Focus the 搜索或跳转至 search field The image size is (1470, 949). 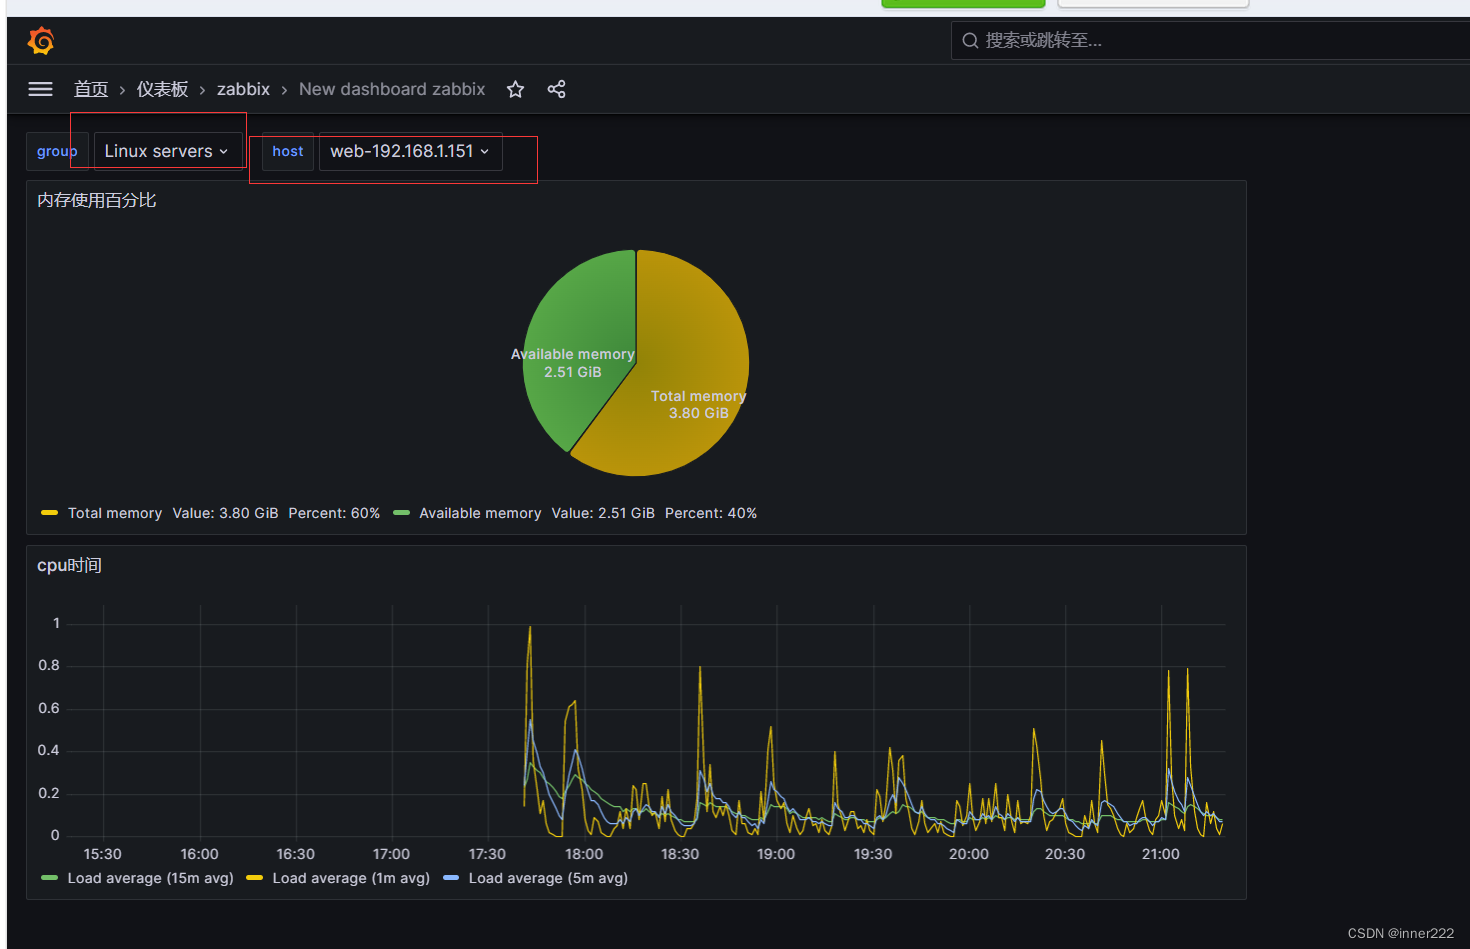coord(1210,41)
